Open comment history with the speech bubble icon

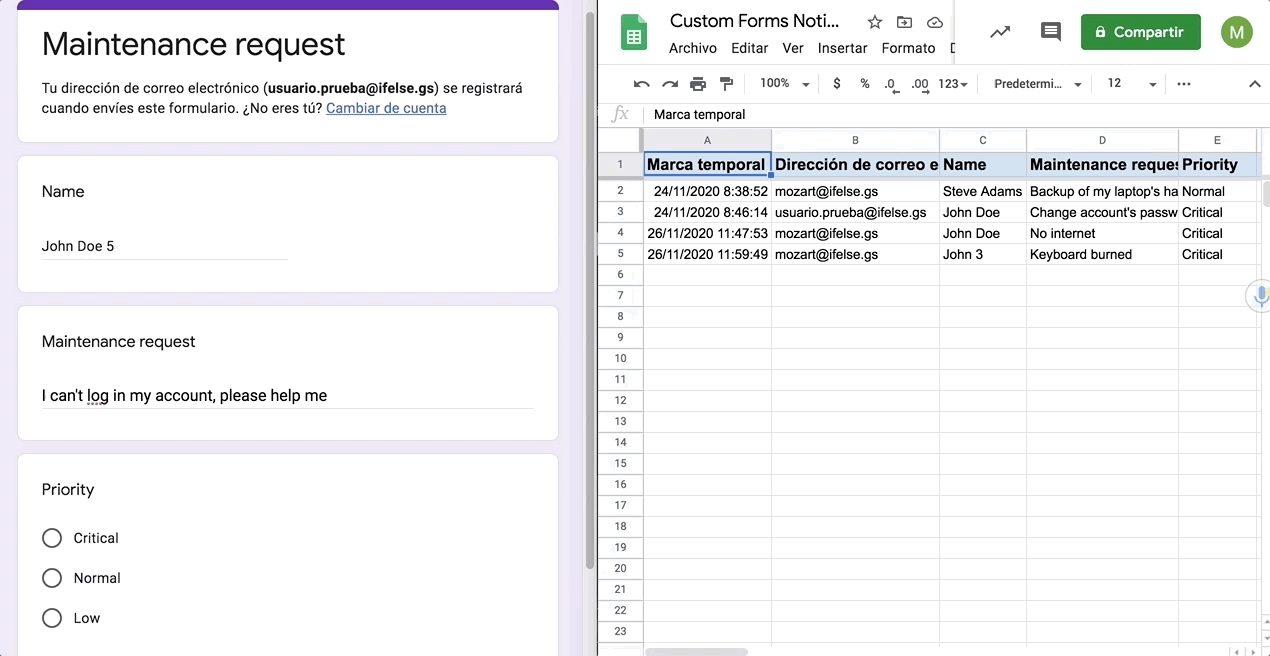click(1050, 32)
